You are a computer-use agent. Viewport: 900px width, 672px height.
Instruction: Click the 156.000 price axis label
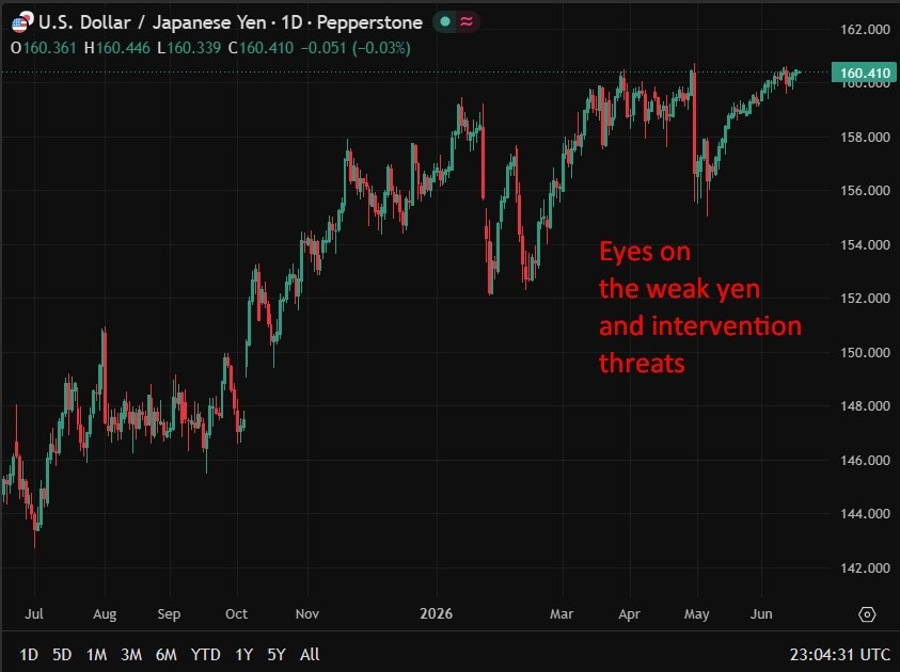865,190
